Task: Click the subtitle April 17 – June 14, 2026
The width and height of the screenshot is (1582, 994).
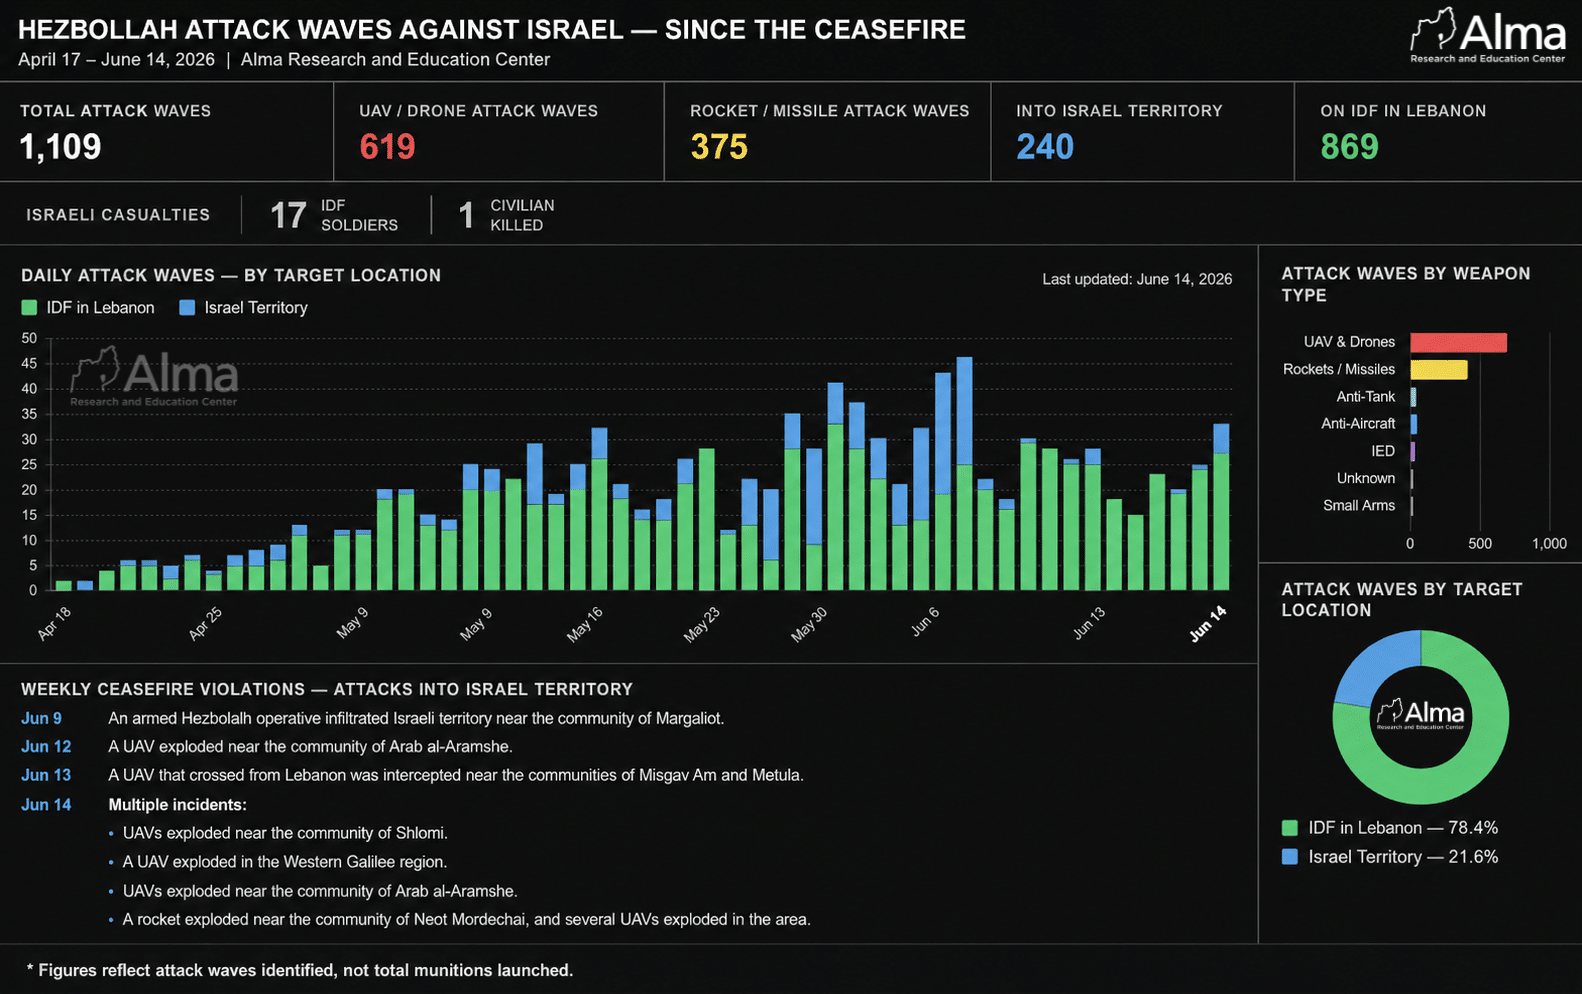Action: click(116, 60)
